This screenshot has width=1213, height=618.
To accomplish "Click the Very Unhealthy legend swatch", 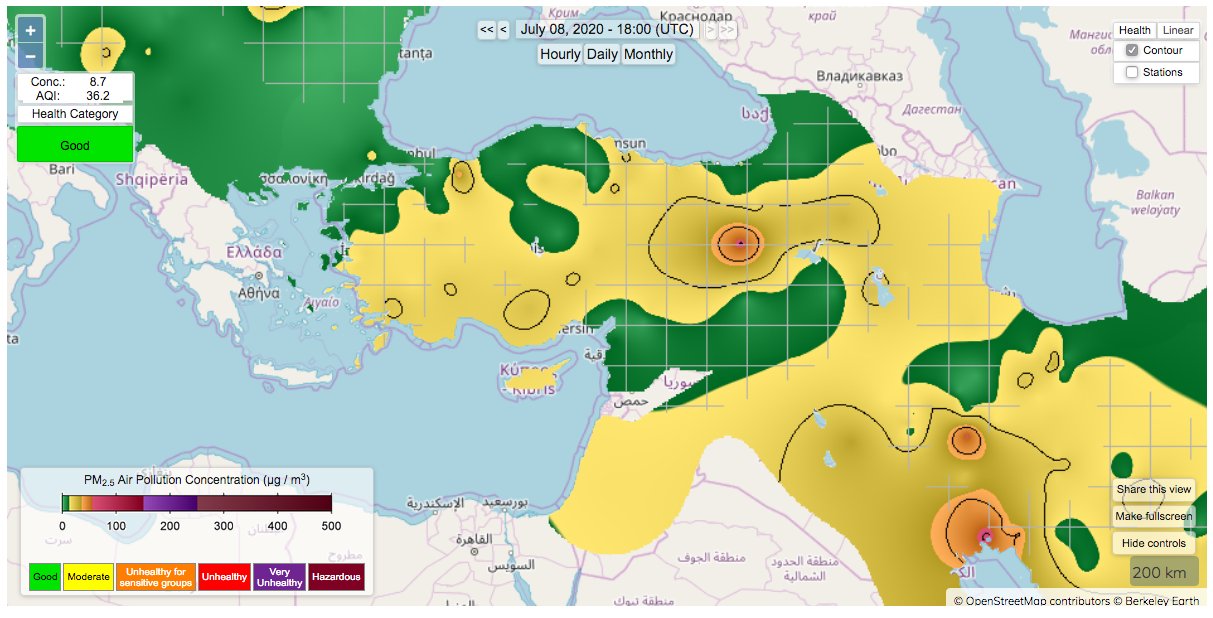I will 279,577.
